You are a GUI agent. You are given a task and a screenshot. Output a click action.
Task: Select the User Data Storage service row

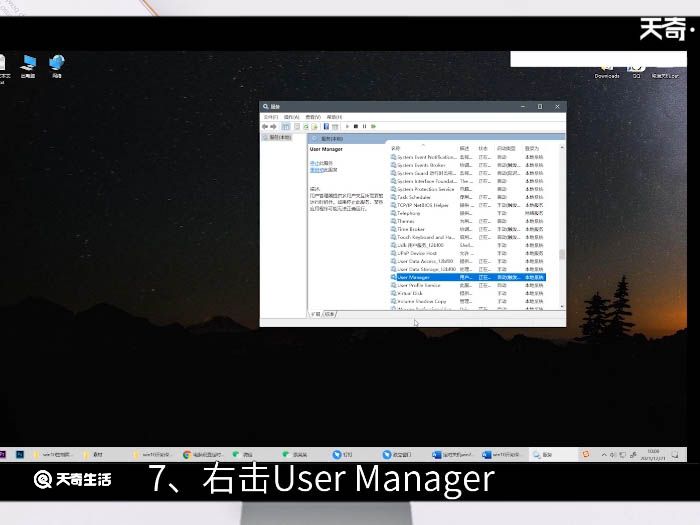467,269
